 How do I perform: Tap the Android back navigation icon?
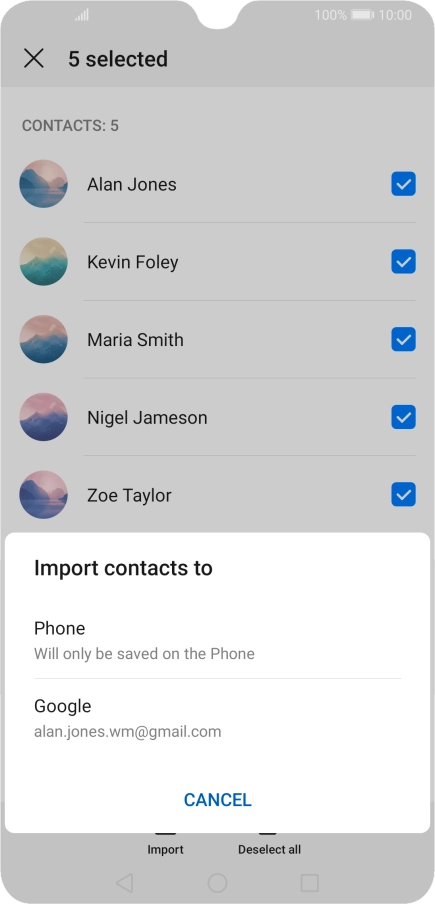(x=124, y=883)
